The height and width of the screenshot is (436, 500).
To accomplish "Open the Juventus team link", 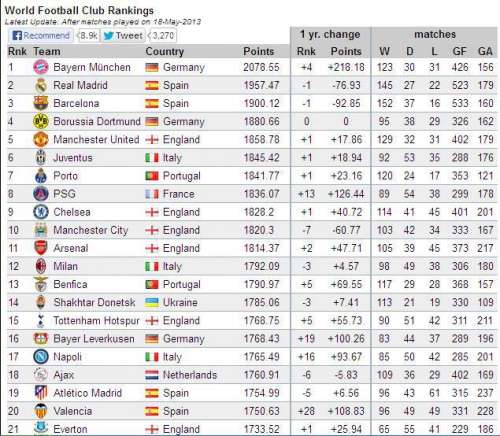I will [x=73, y=158].
